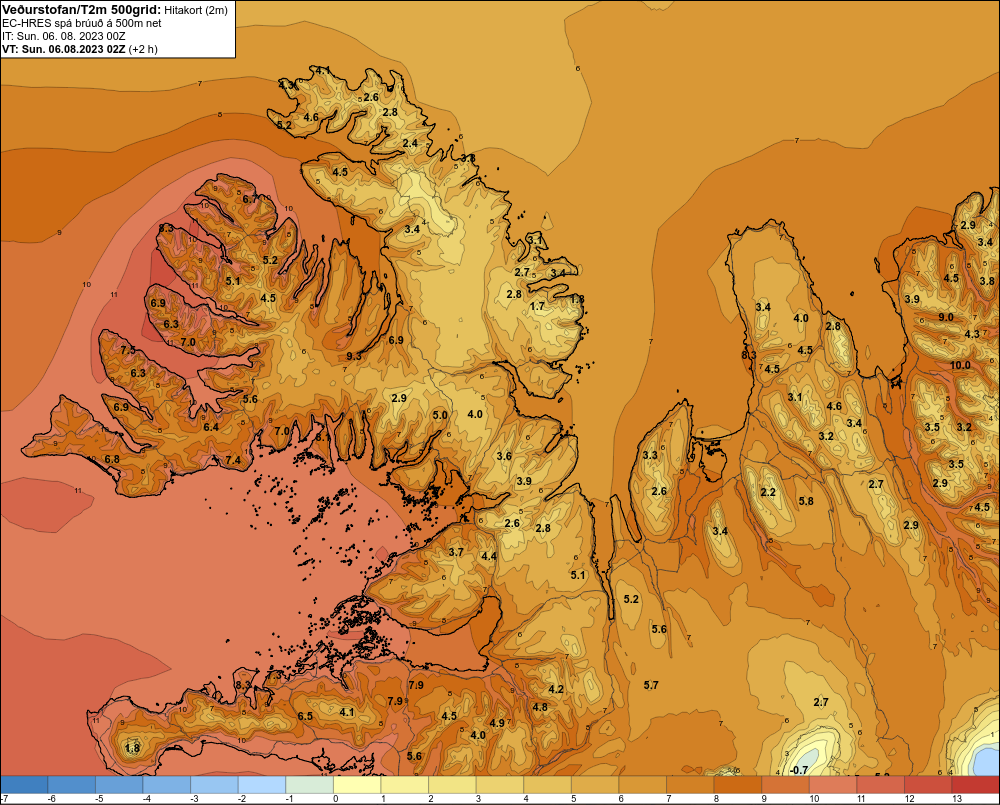
Task: Click the '4.8' temperature value
Action: [x=540, y=707]
